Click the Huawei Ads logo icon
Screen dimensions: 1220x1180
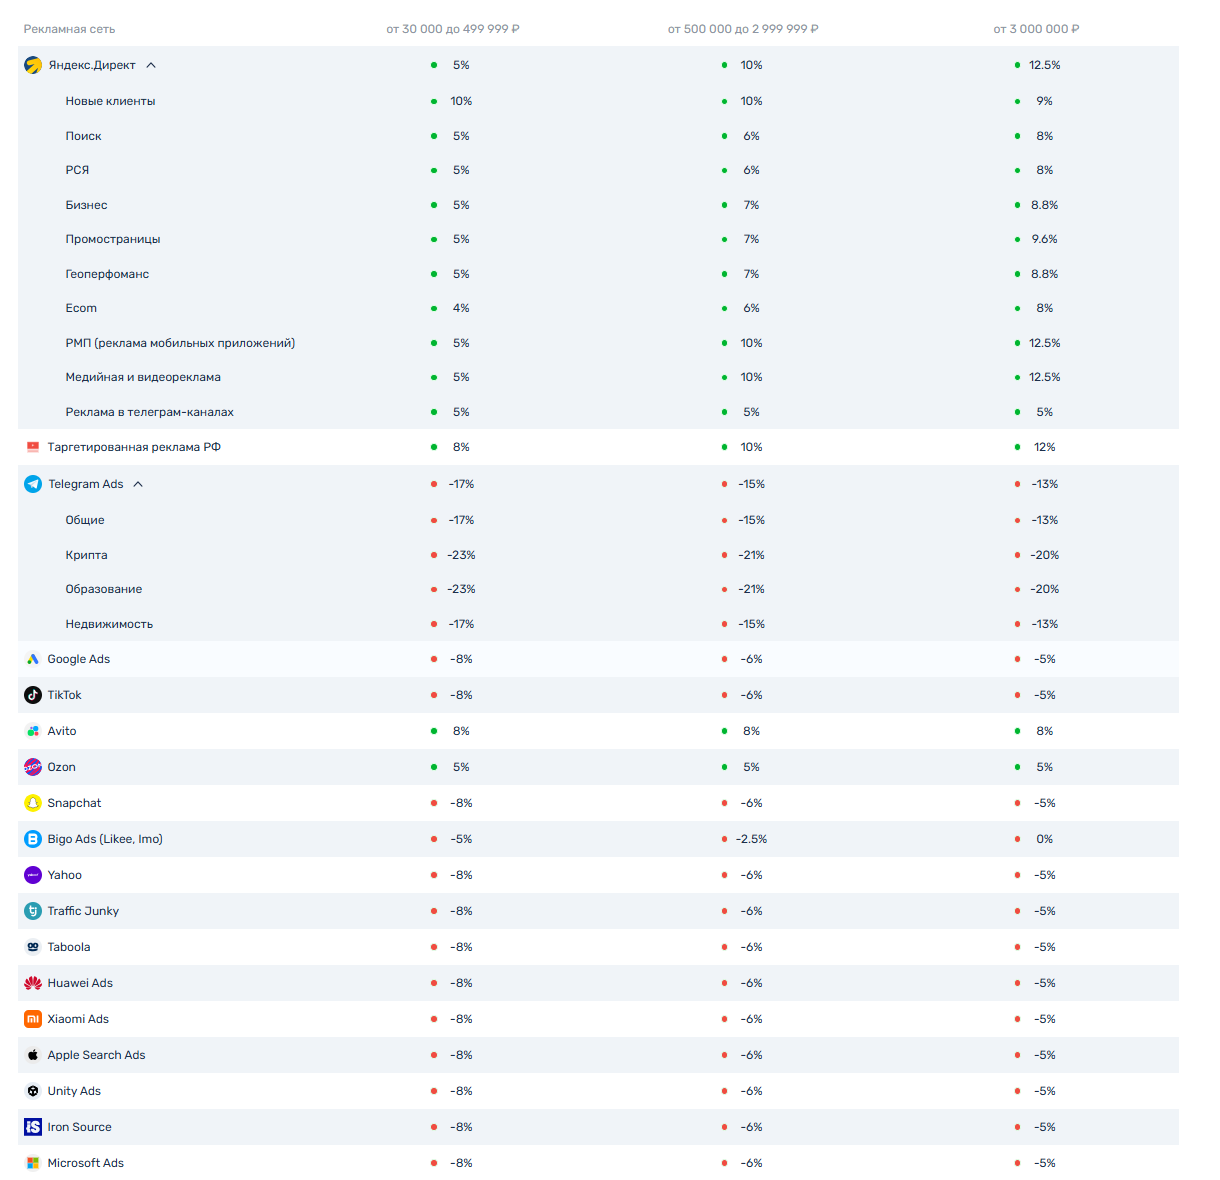coord(33,983)
